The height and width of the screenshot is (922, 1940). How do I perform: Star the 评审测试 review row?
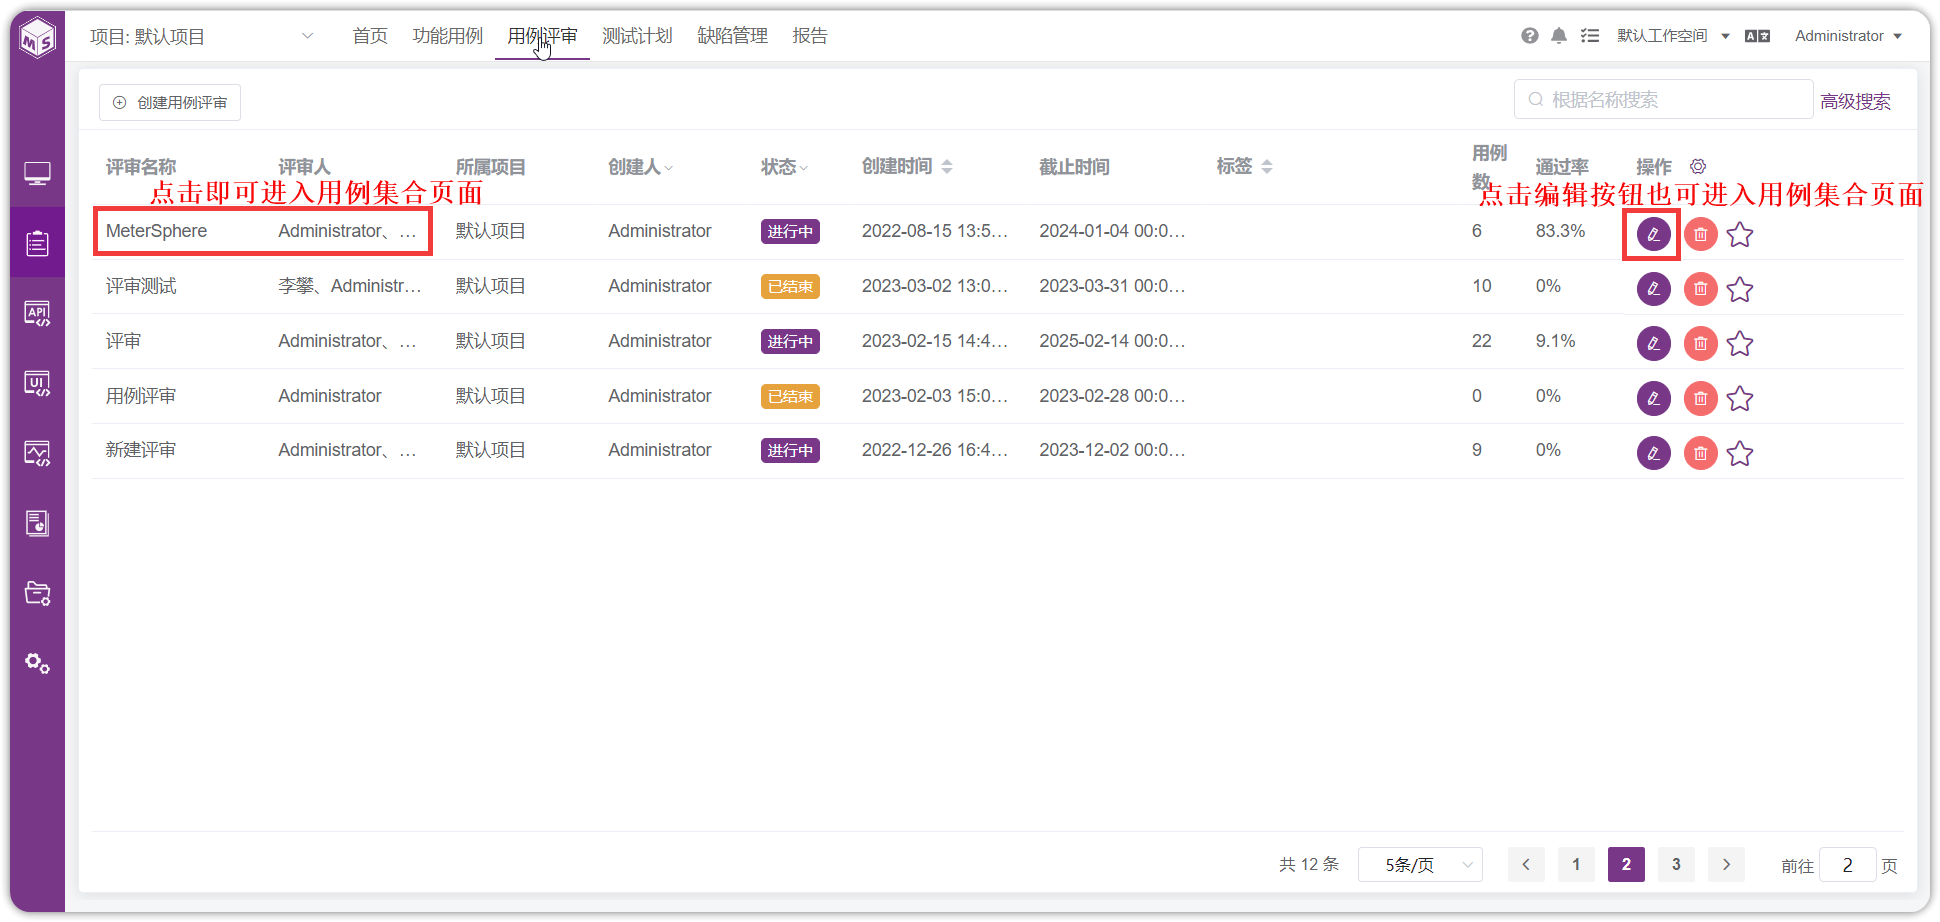(1740, 289)
